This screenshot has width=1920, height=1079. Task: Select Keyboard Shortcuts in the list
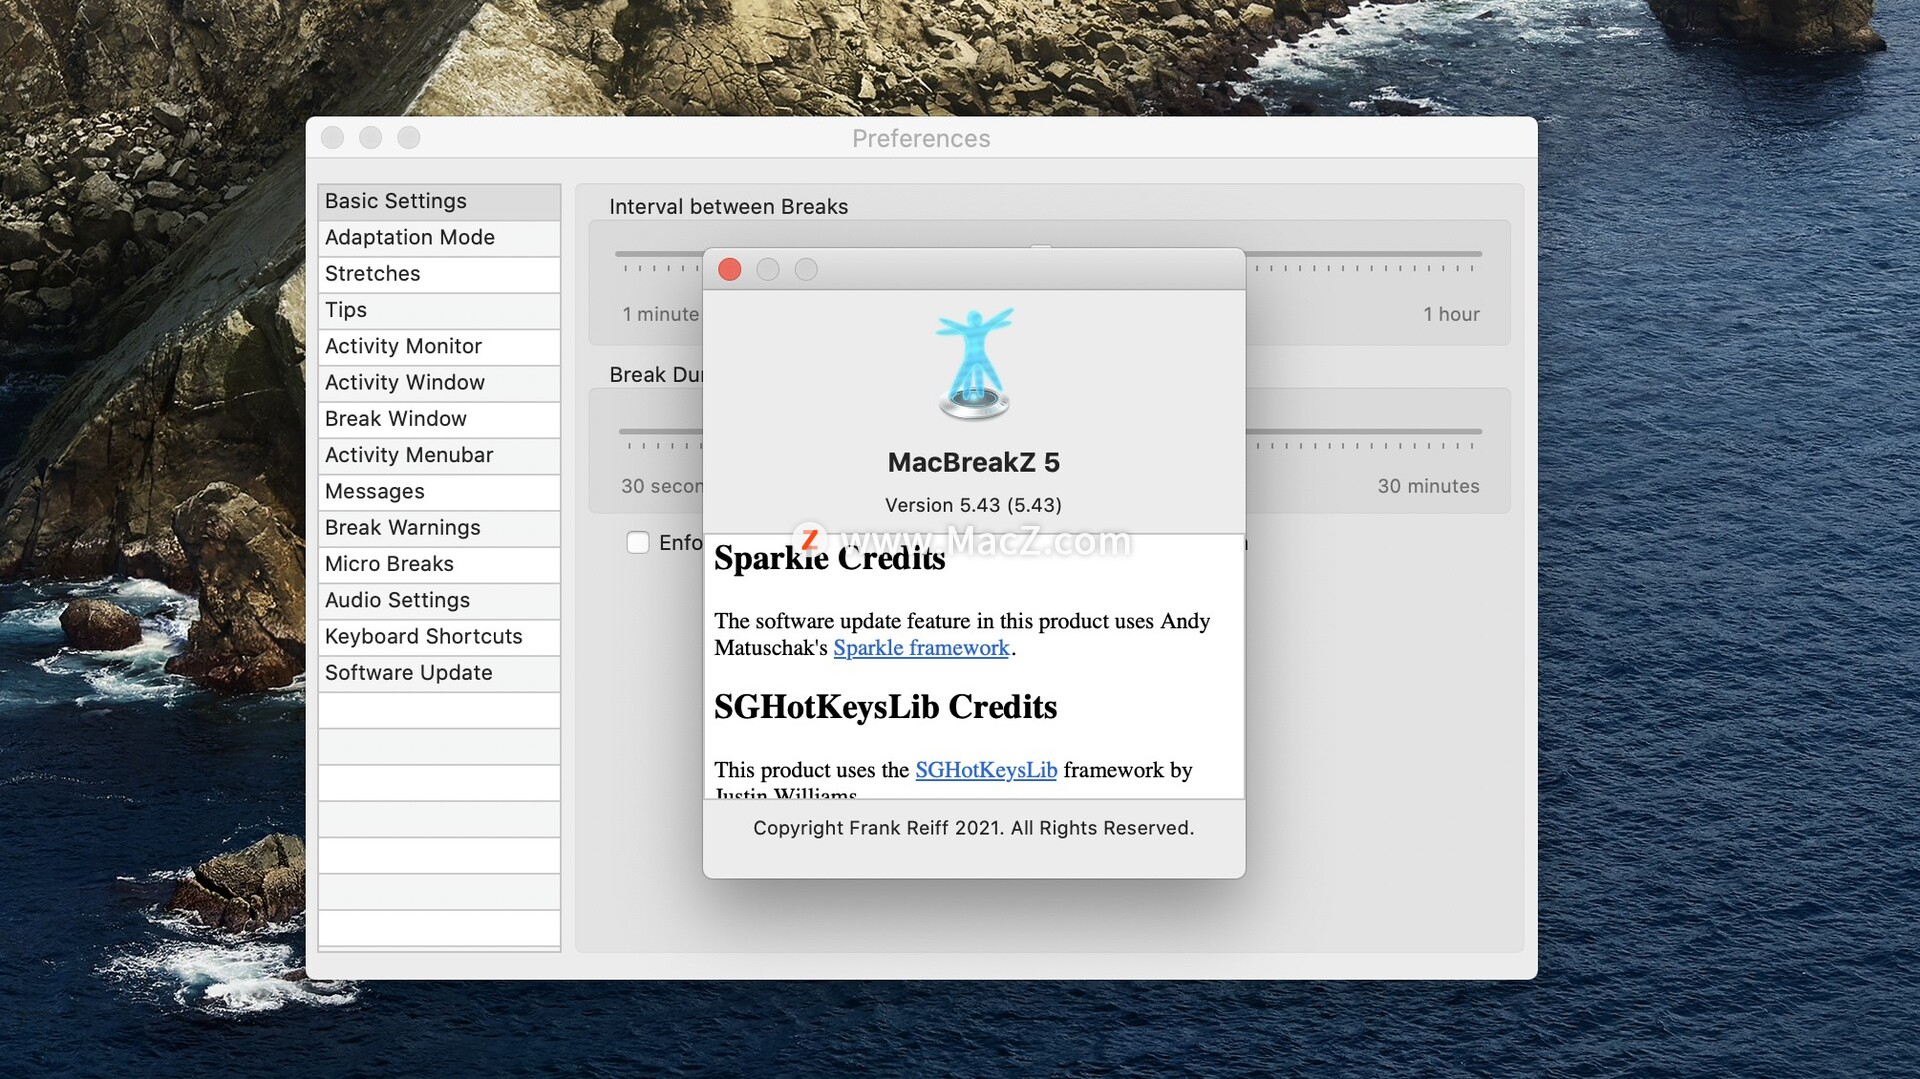[x=439, y=637]
